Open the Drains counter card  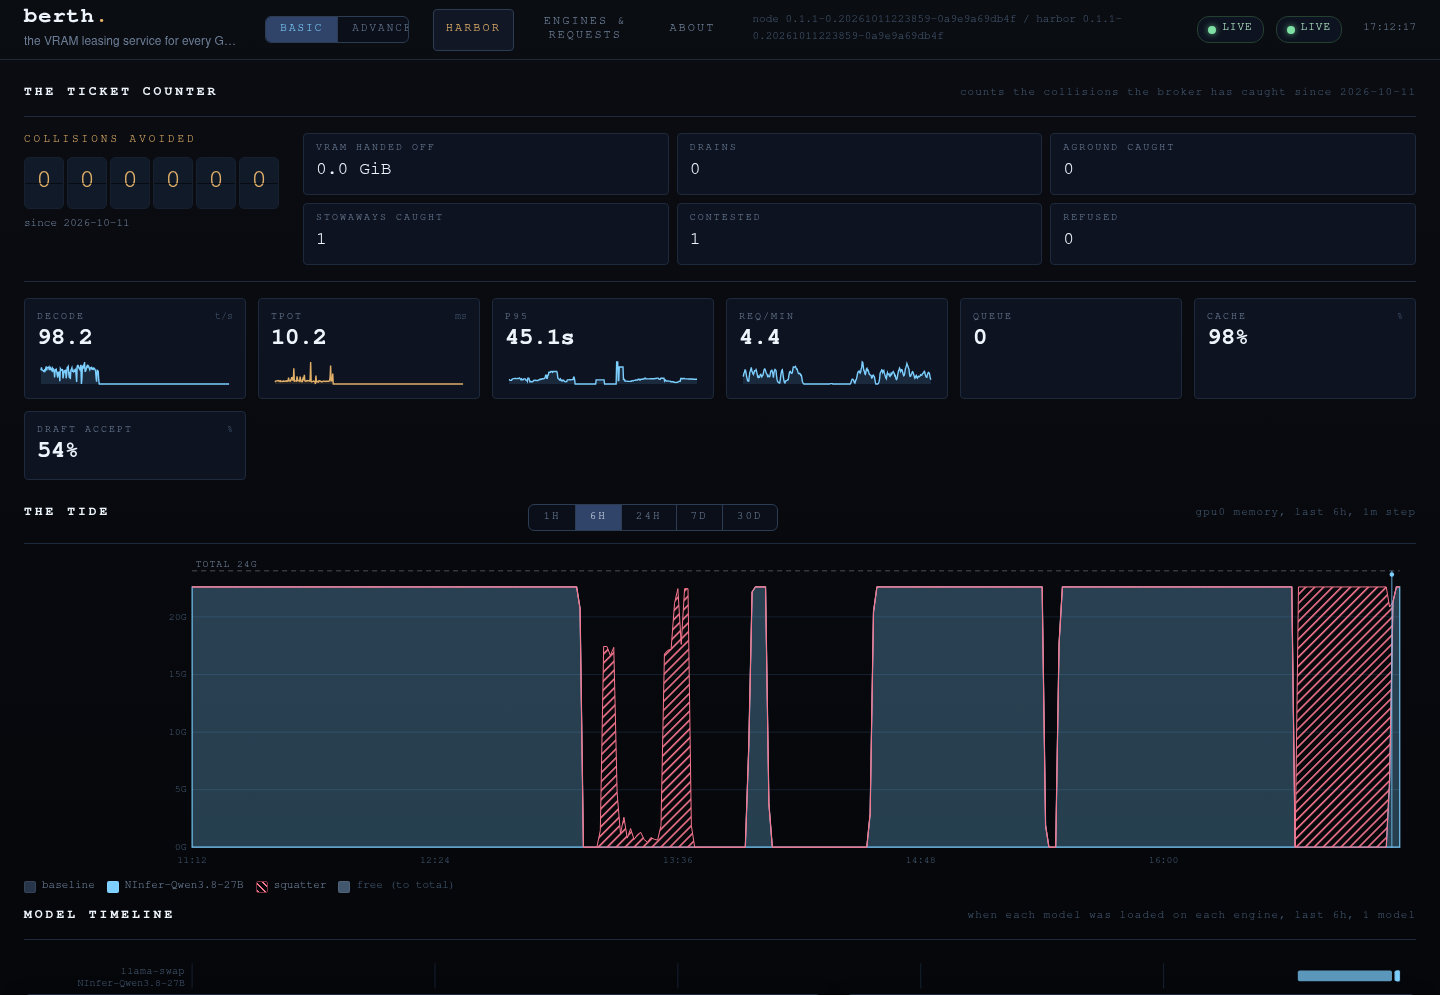(x=859, y=164)
